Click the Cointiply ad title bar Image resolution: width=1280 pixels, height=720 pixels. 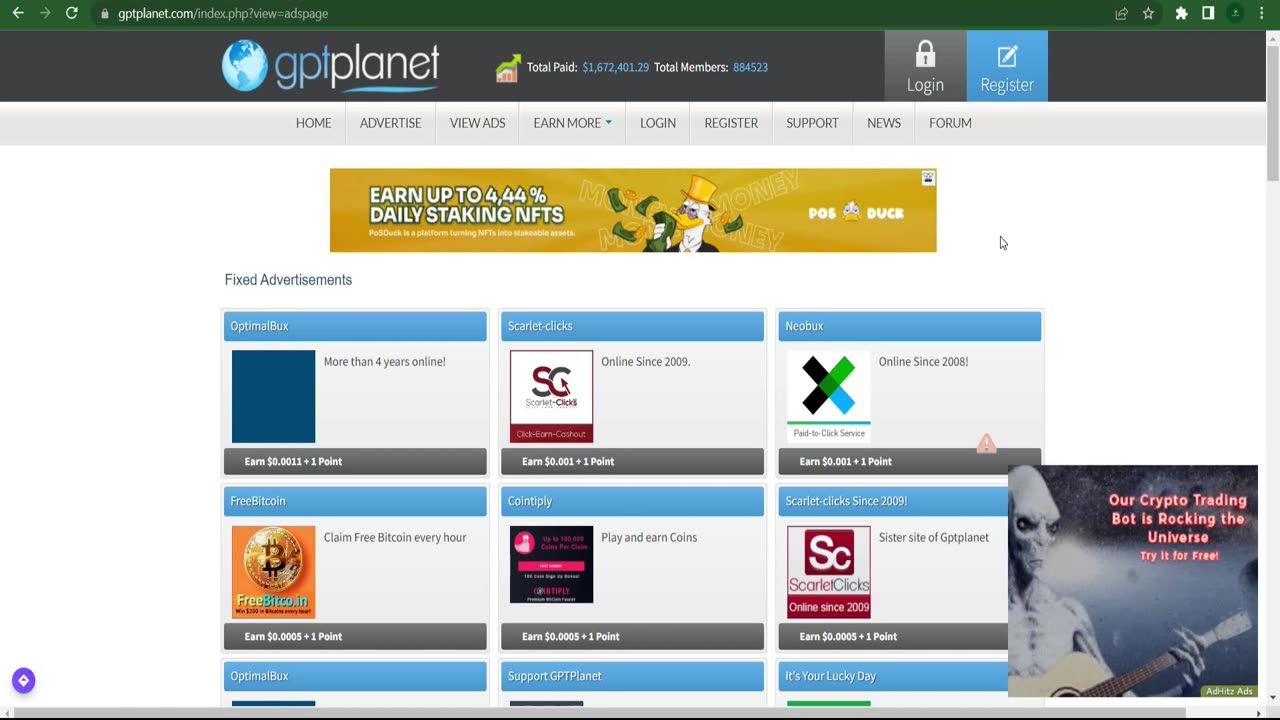[x=632, y=501]
